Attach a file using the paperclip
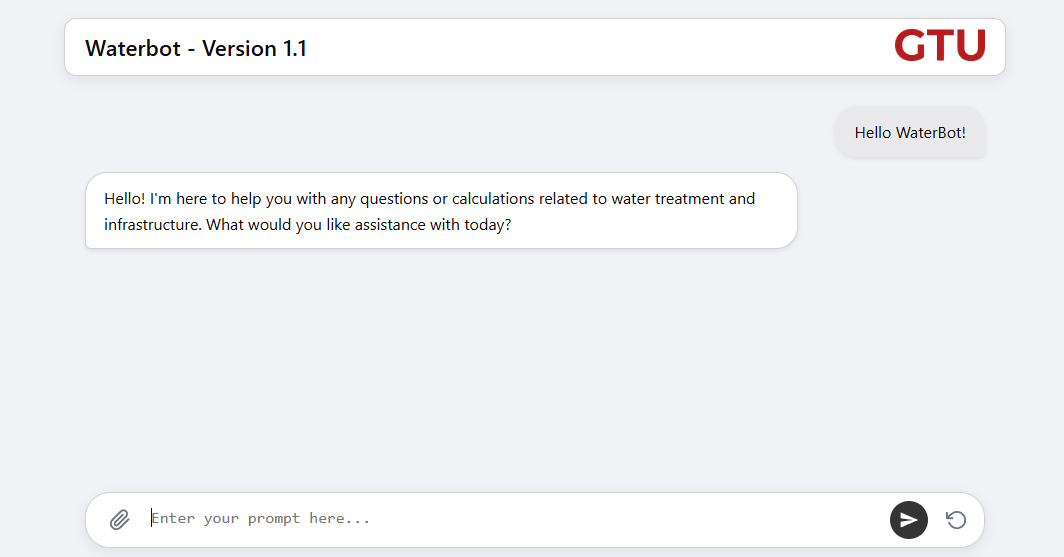 coord(120,520)
